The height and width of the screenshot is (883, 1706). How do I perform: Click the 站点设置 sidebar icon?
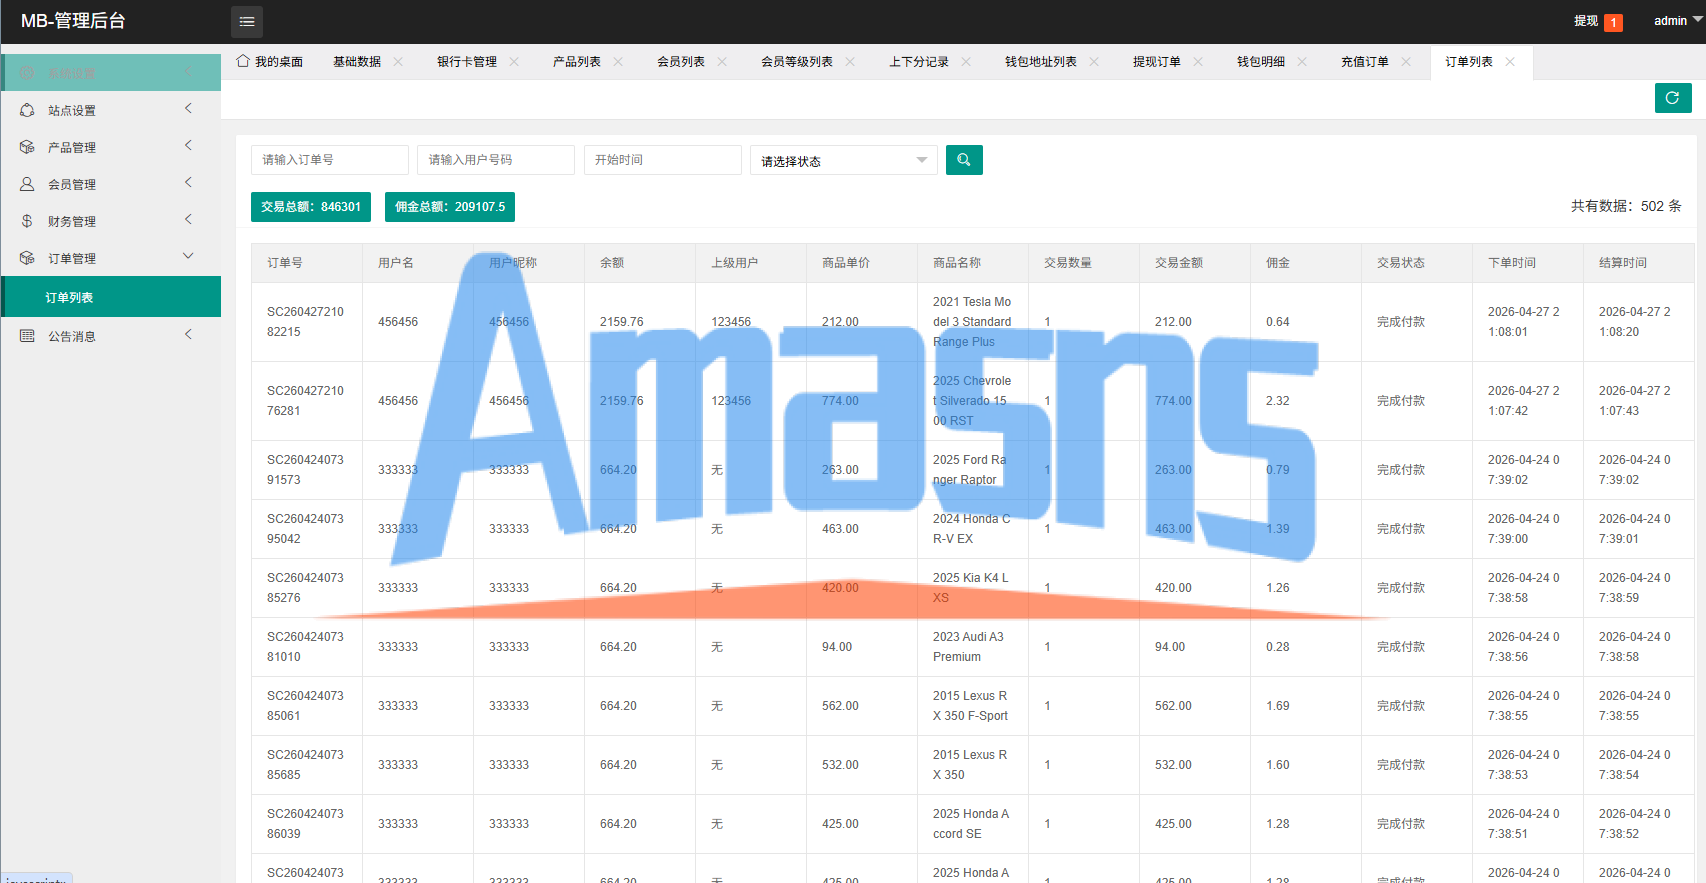(x=27, y=110)
